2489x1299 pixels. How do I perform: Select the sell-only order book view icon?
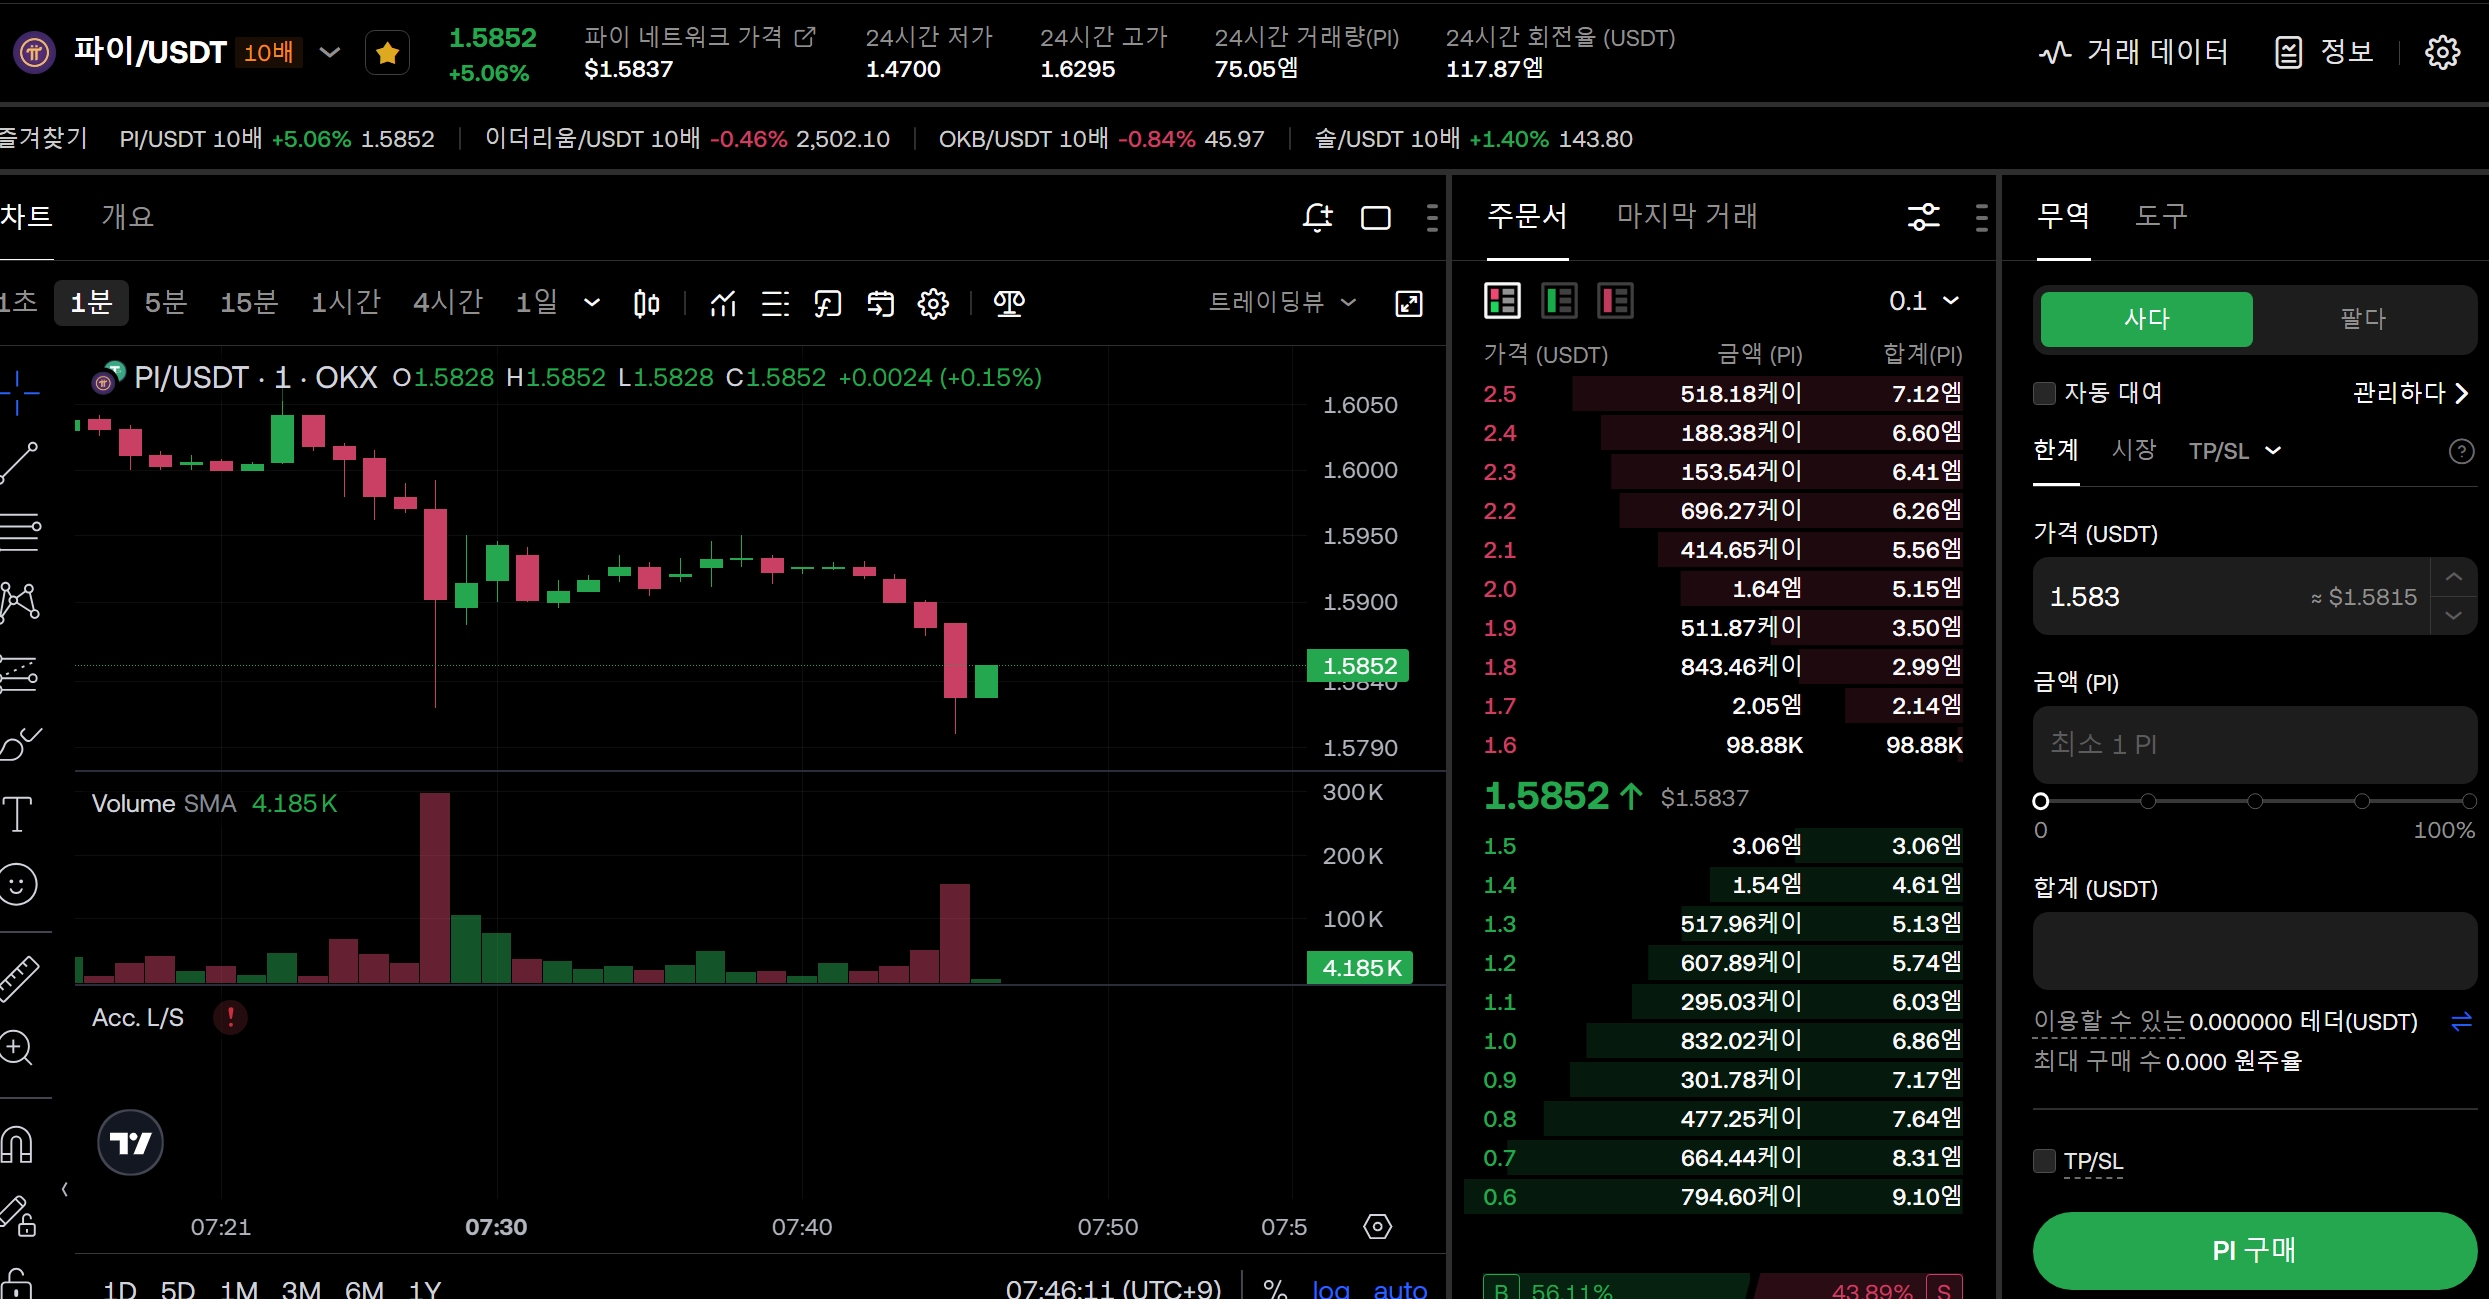1615,300
